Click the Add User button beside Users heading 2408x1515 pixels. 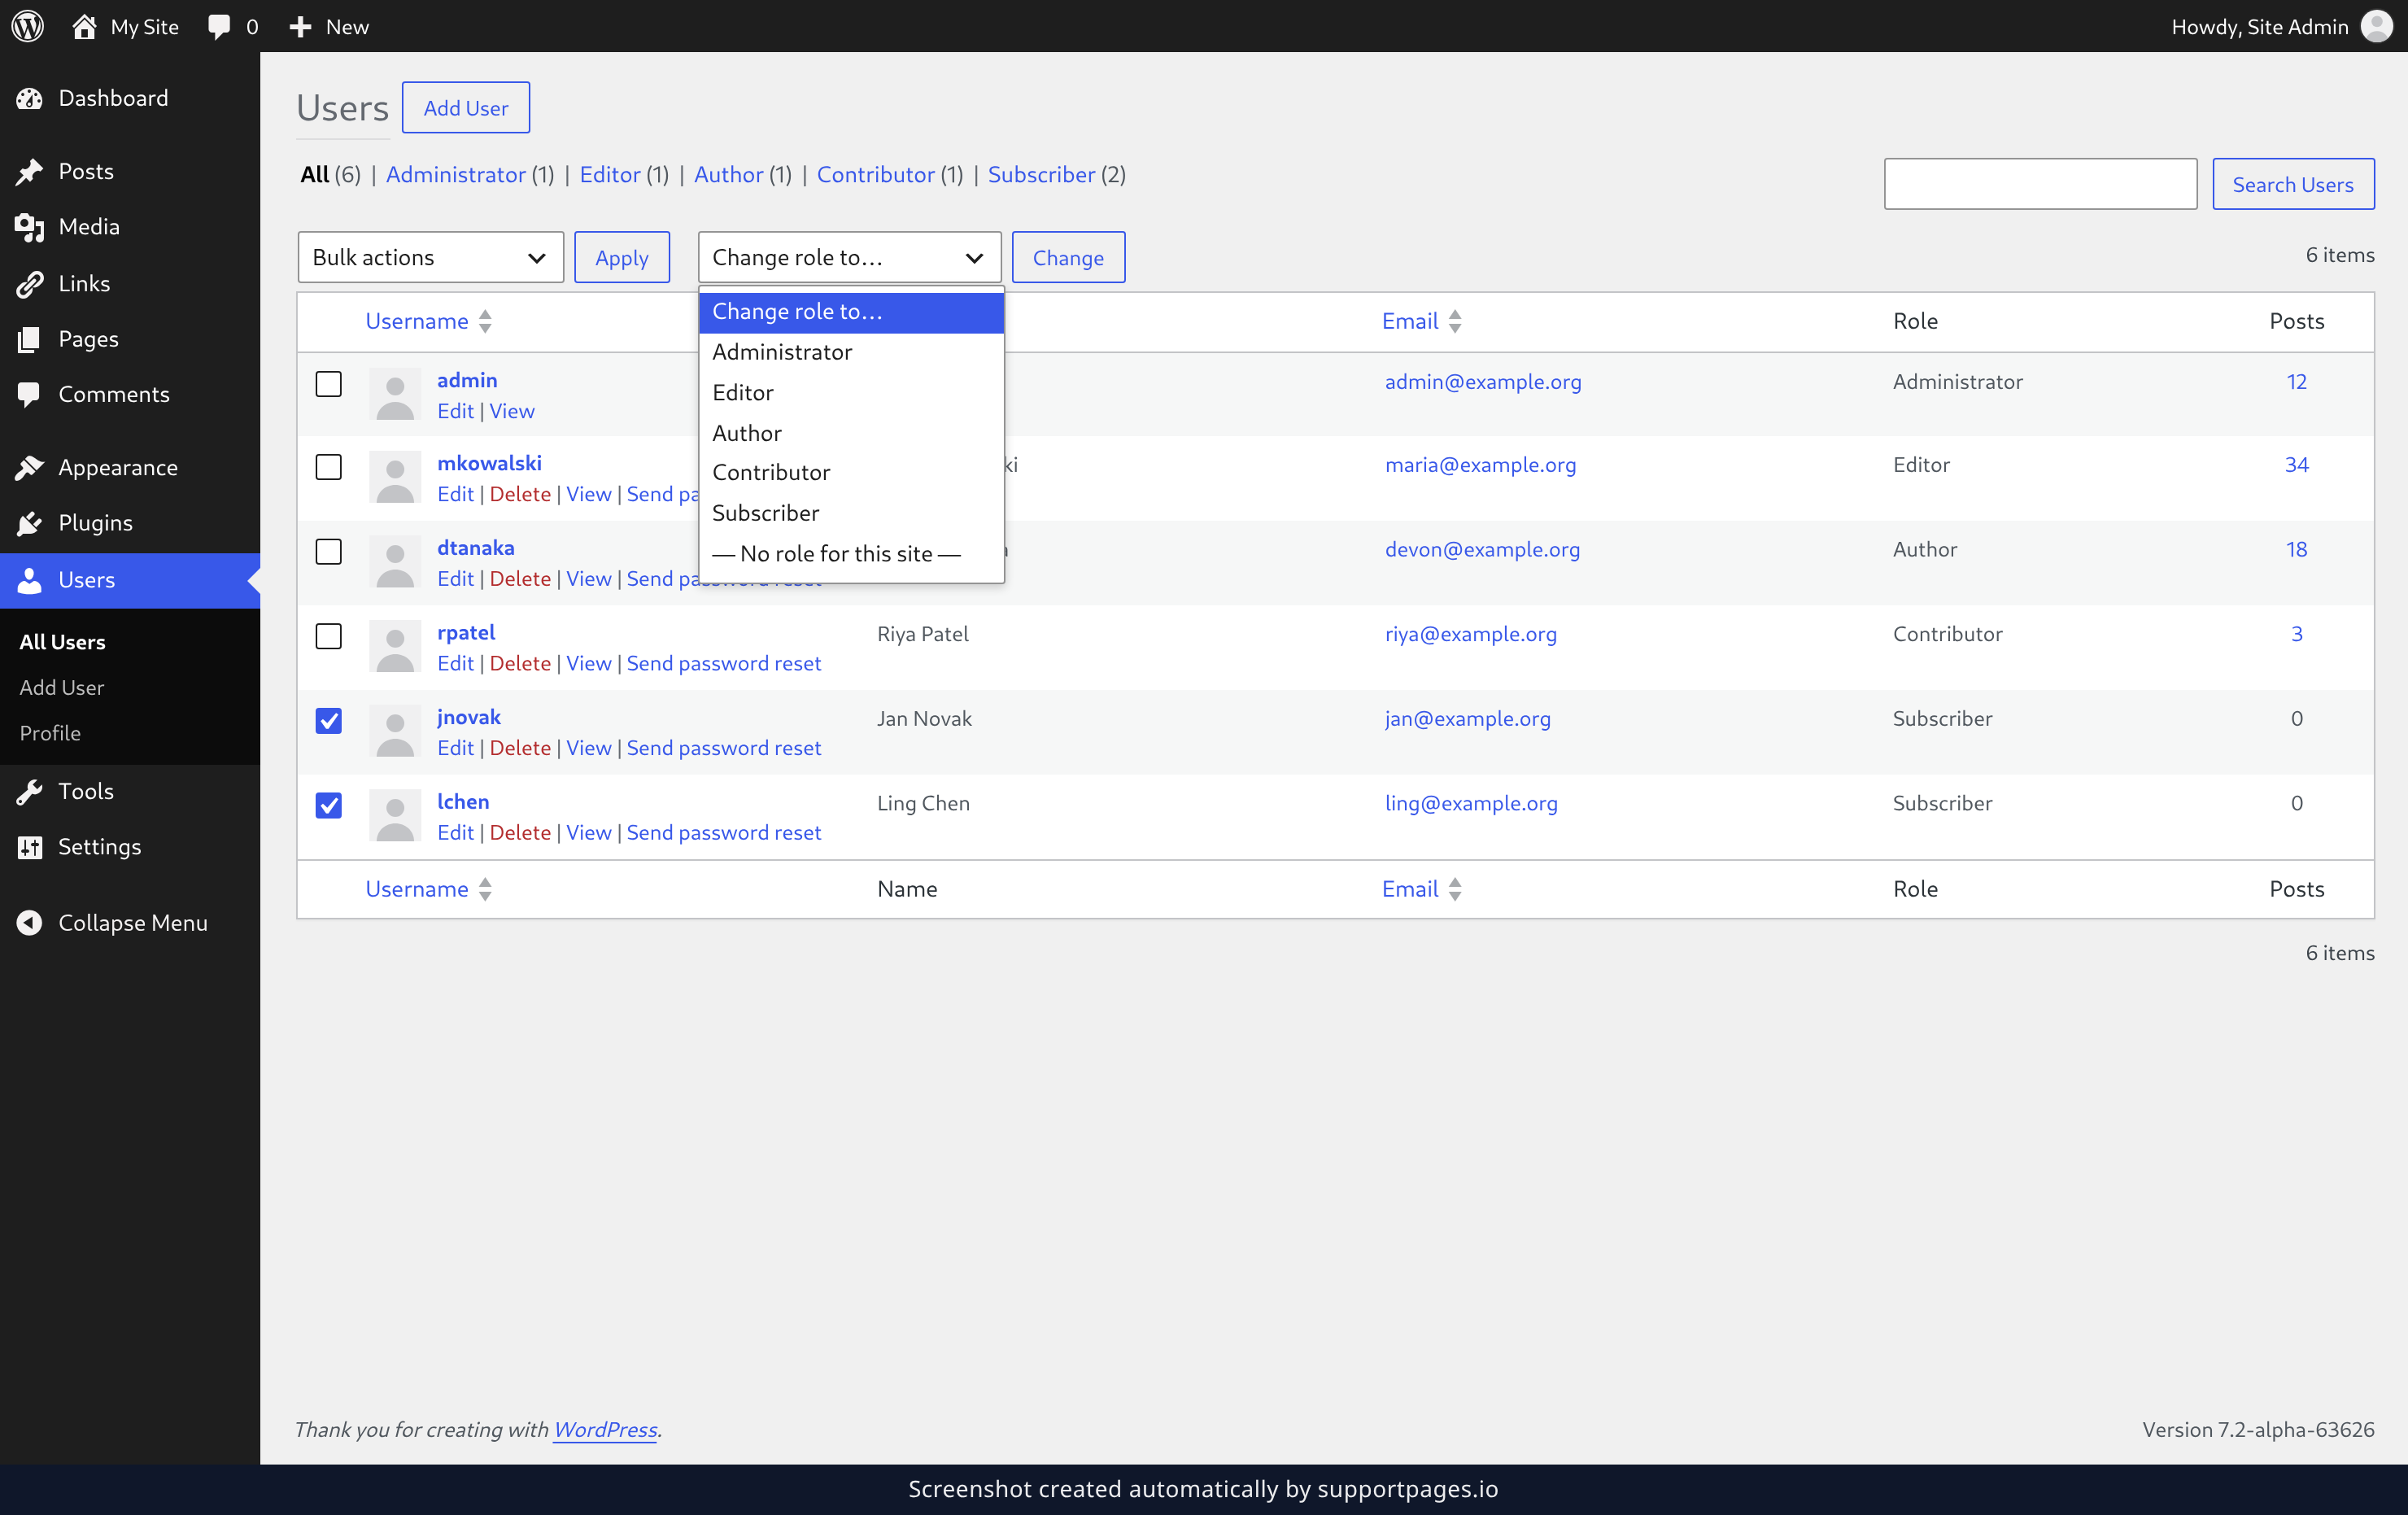466,108
